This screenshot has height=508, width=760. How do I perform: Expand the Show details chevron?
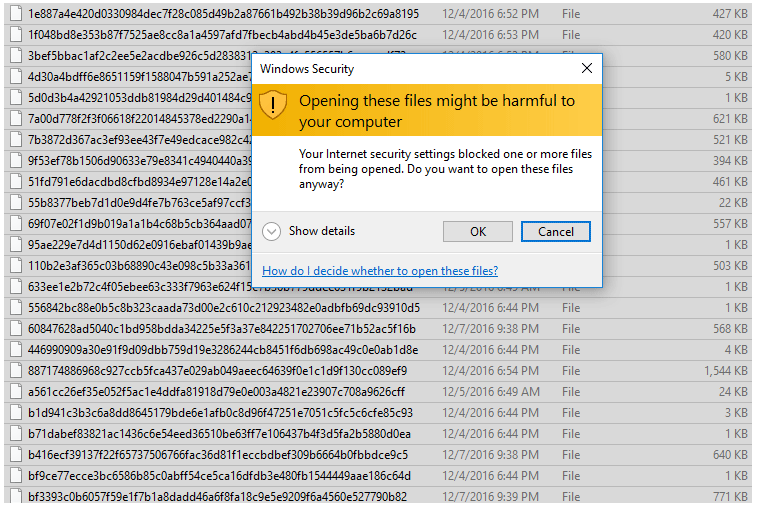(x=272, y=231)
